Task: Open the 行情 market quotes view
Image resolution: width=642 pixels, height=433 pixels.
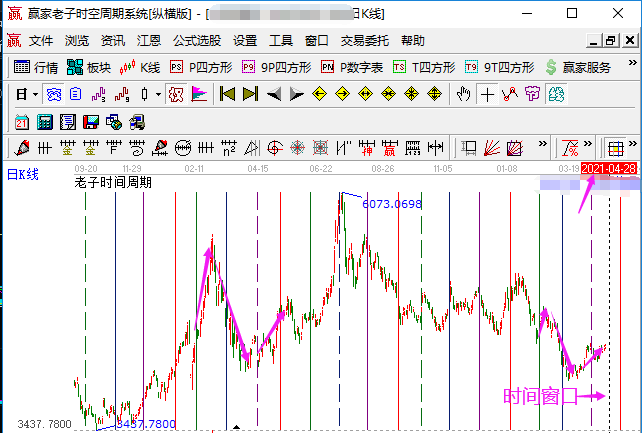Action: [36, 67]
